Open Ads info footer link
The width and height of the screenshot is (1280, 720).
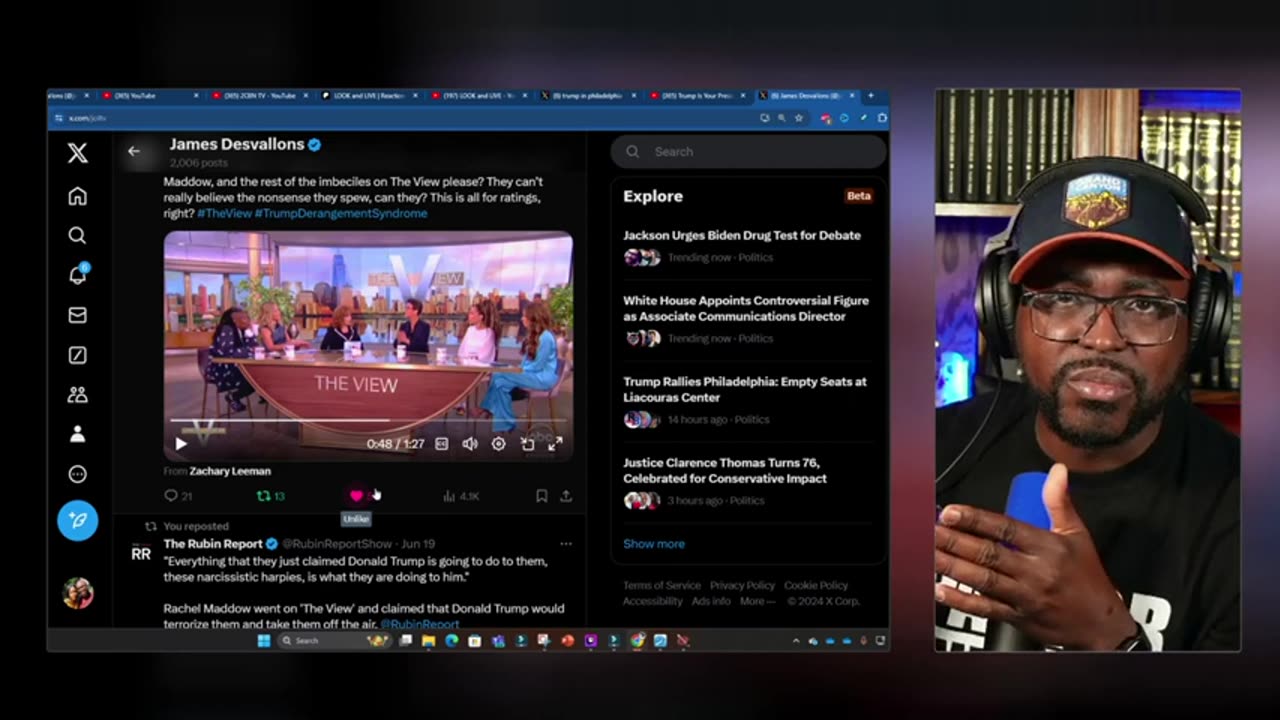[711, 601]
